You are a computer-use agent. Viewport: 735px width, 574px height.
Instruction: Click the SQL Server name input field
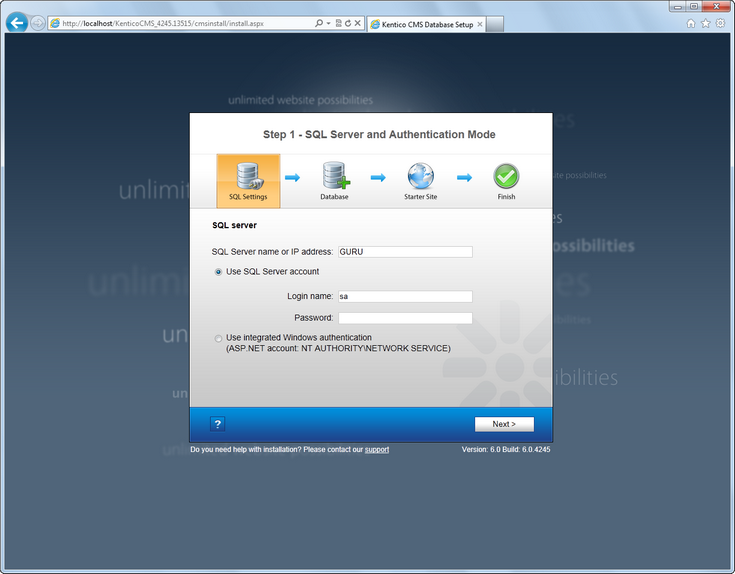tap(405, 252)
